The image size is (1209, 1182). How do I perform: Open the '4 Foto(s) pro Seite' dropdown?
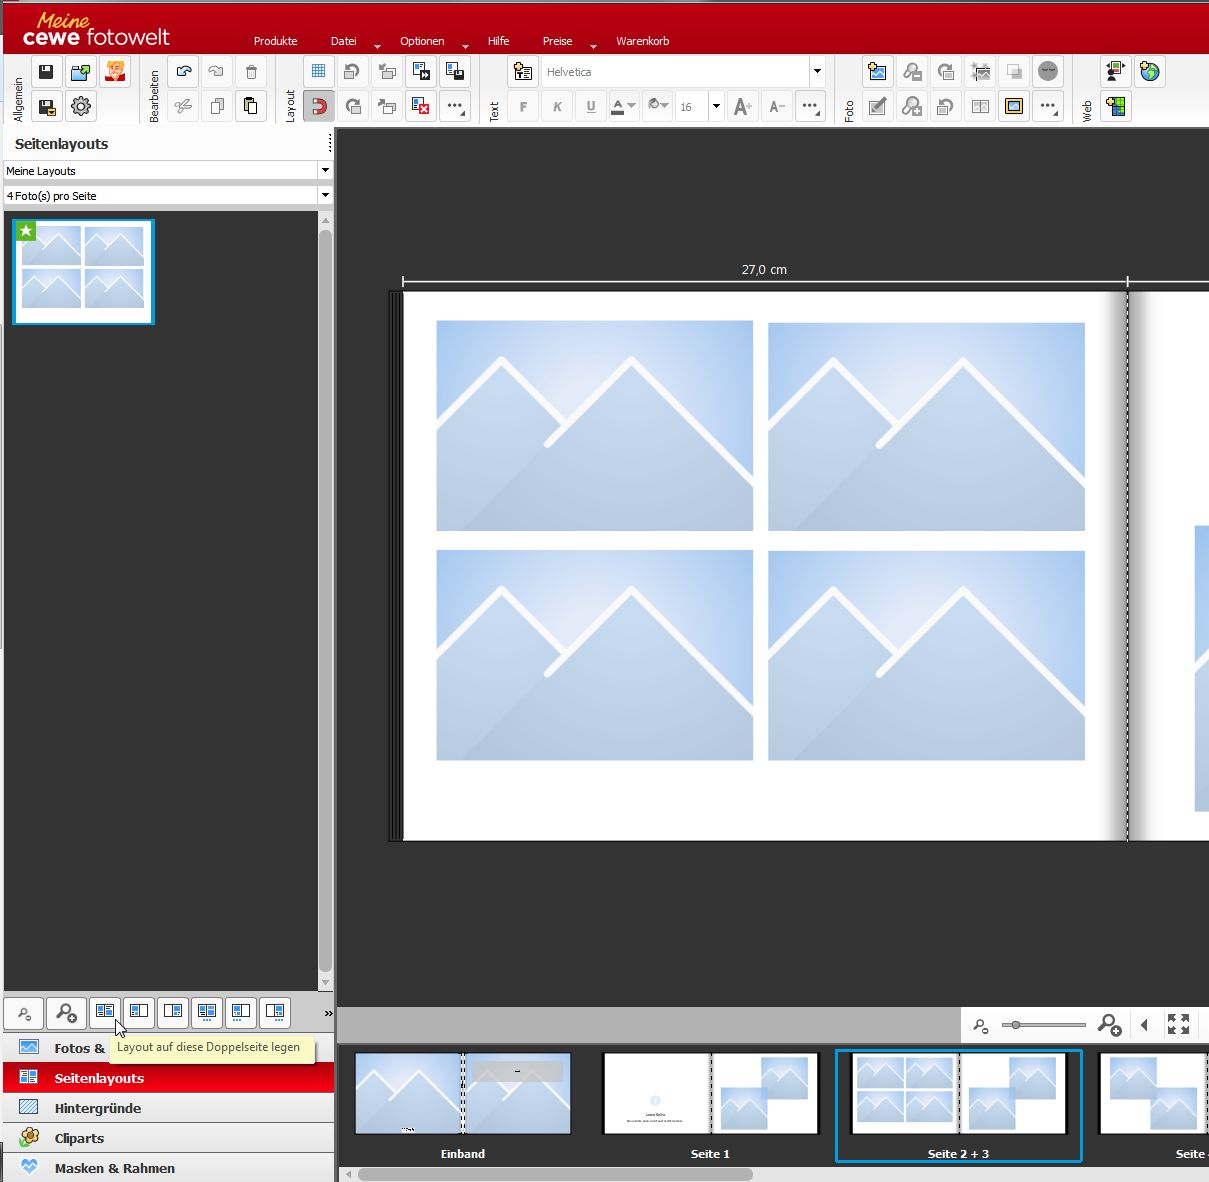(324, 196)
